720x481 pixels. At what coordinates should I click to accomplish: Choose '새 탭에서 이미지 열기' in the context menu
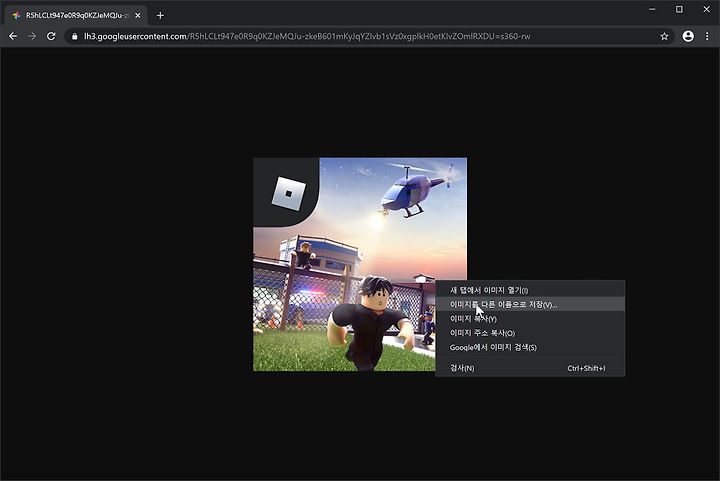coord(530,290)
